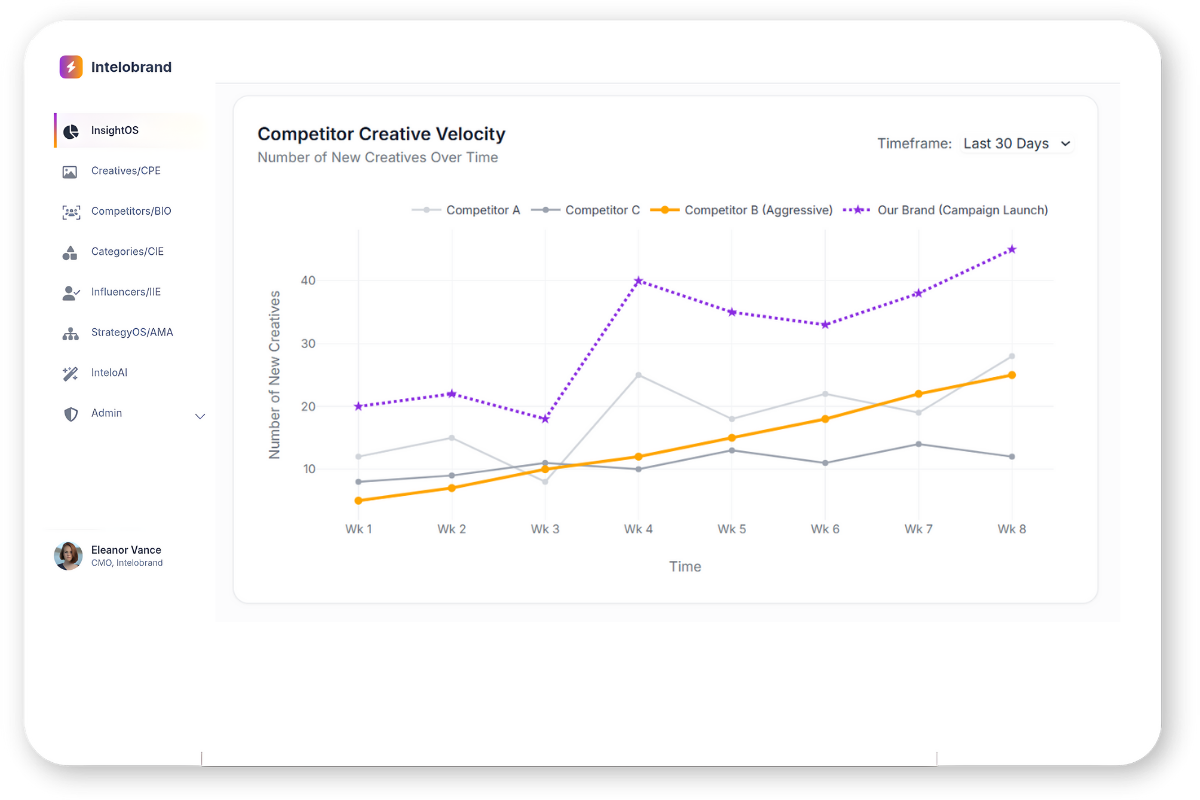Click the Categories/CIE shapes icon
1200x800 pixels.
70,252
